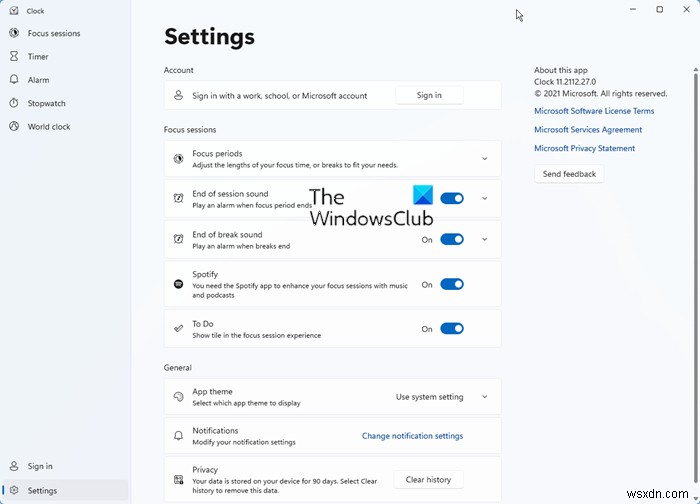The height and width of the screenshot is (504, 700).
Task: Click the Focus sessions sidebar icon
Action: pos(14,33)
